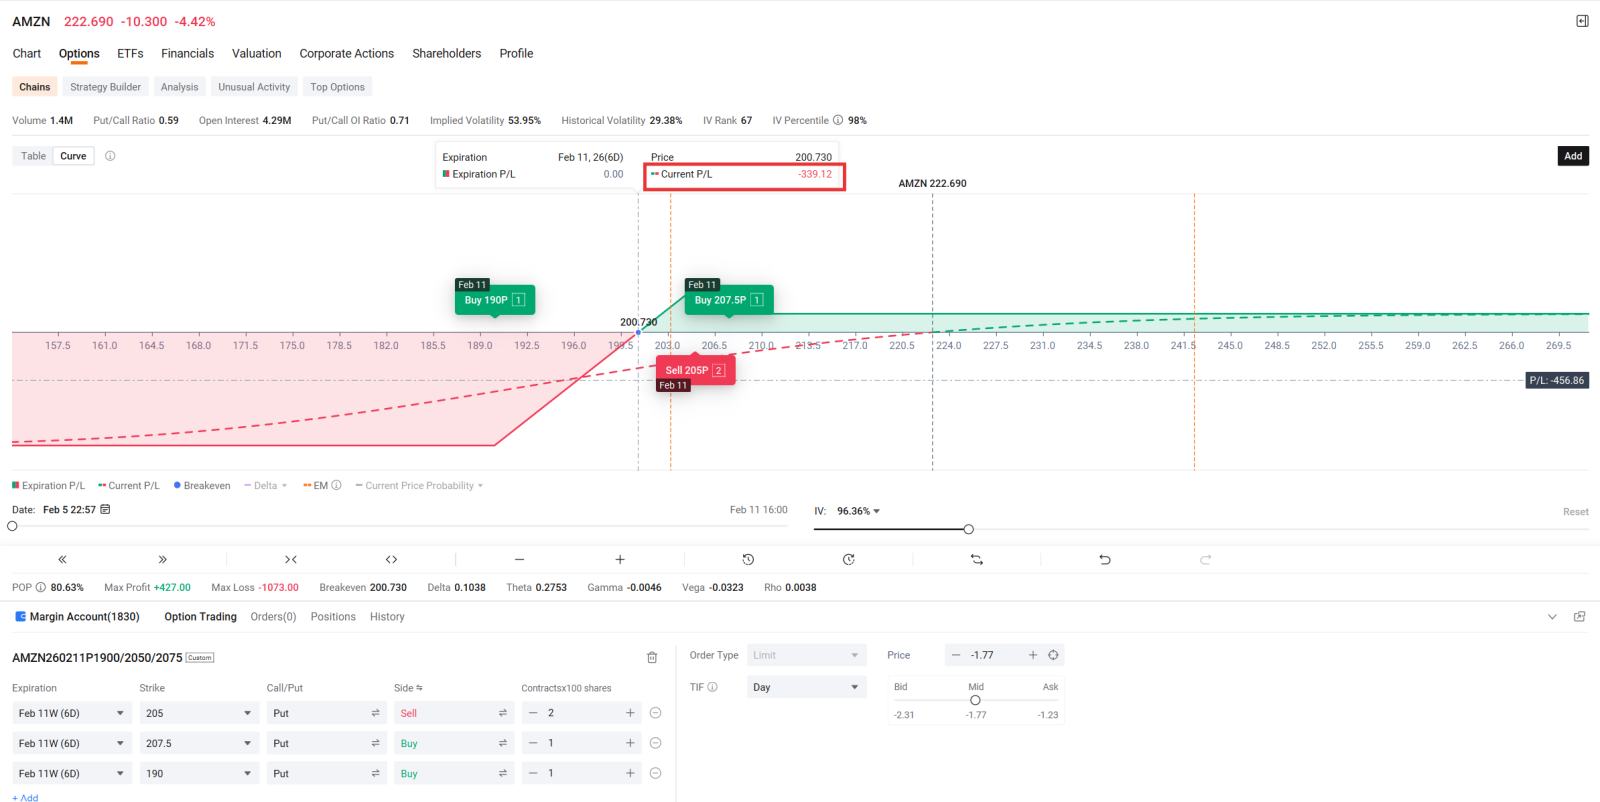This screenshot has height=802, width=1600.
Task: Pop out the trading panel window
Action: click(x=1580, y=617)
